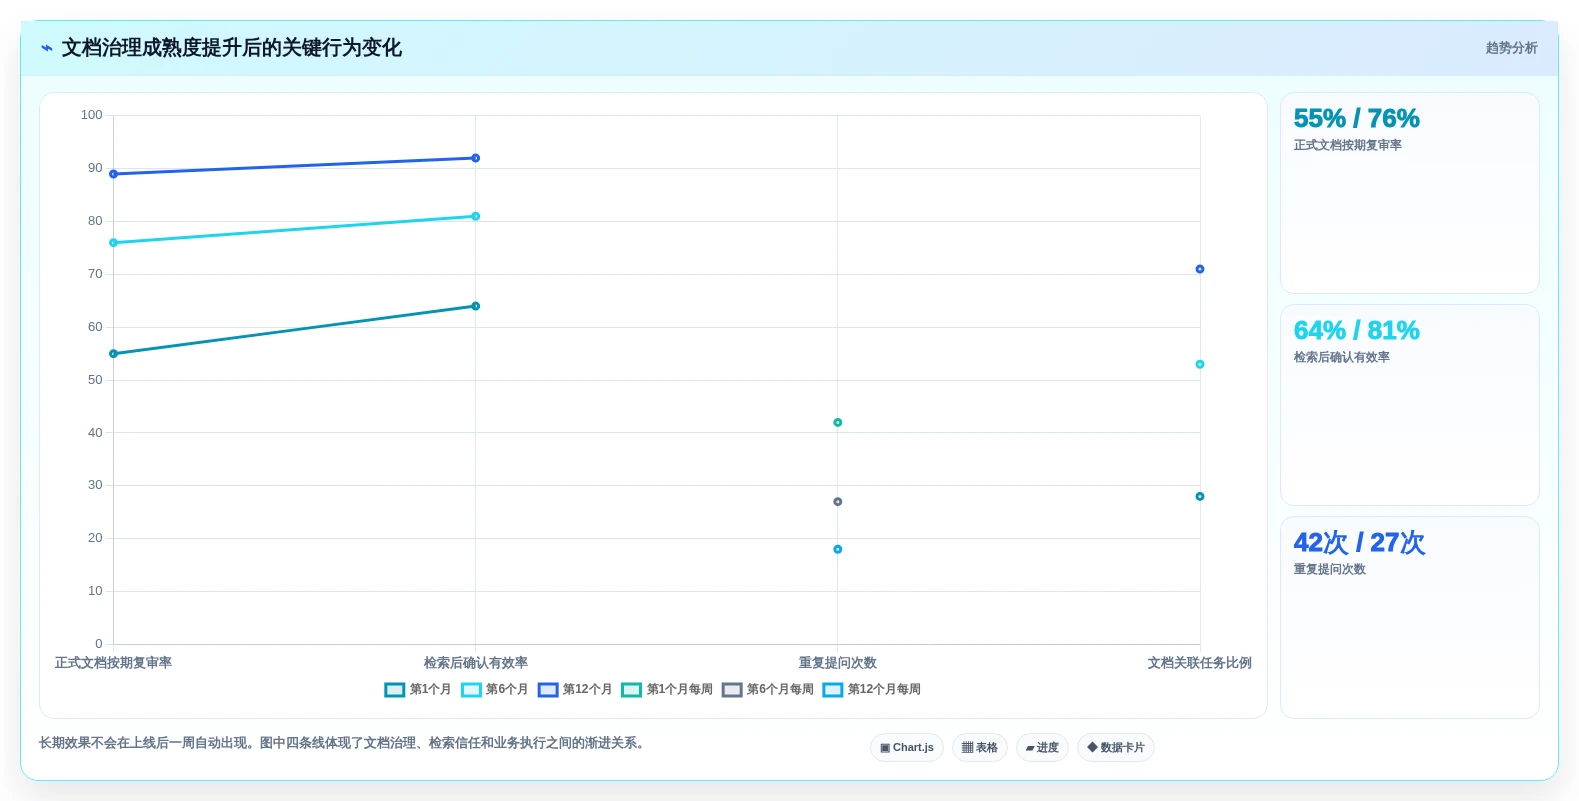Click the 文档关联任务比例 axis label
Screen dimensions: 1579x801
click(1200, 663)
